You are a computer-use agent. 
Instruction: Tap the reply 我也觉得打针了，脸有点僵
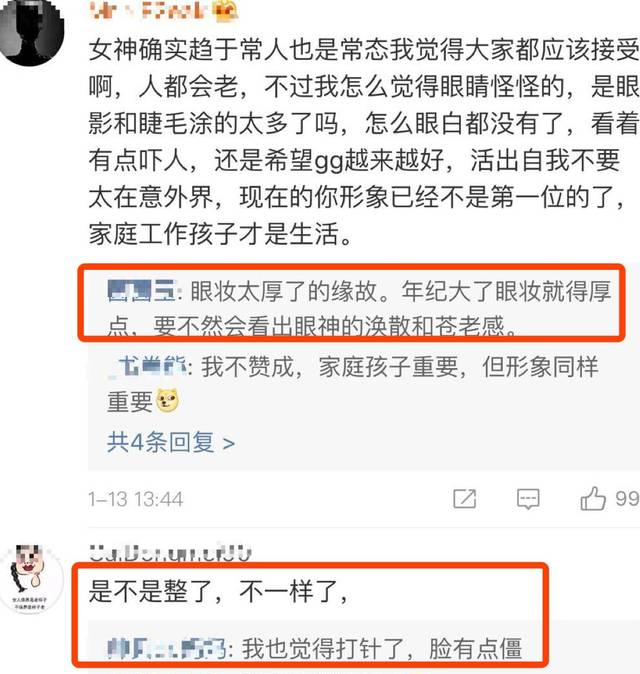[x=315, y=648]
